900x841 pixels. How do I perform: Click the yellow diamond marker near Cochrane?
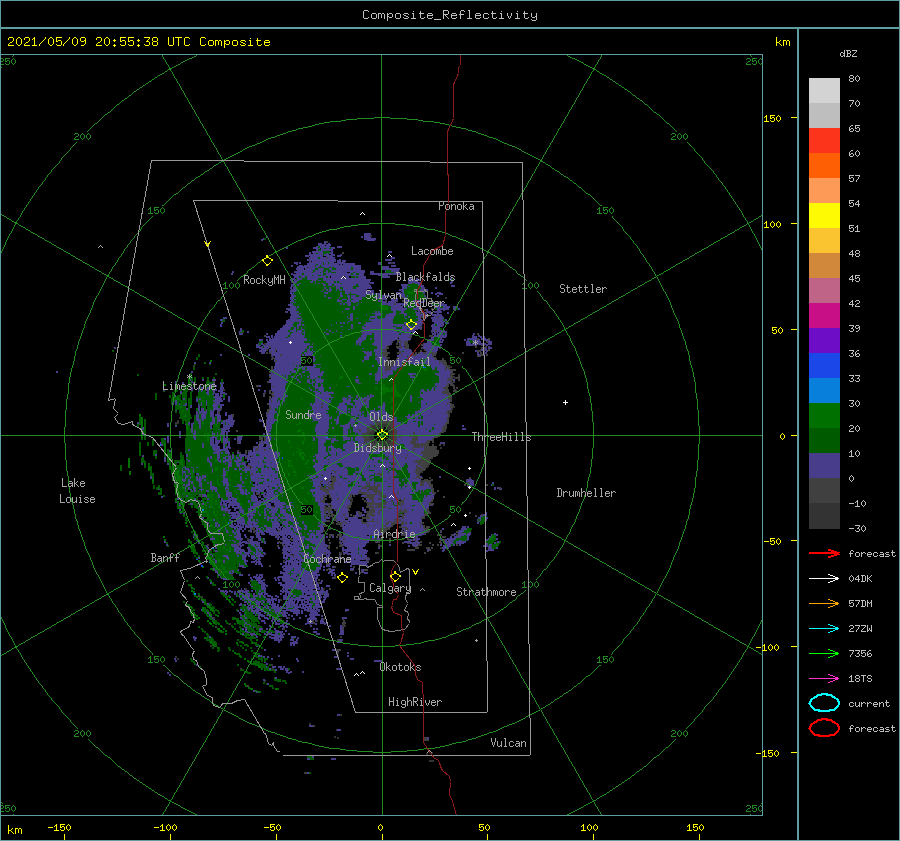point(342,578)
